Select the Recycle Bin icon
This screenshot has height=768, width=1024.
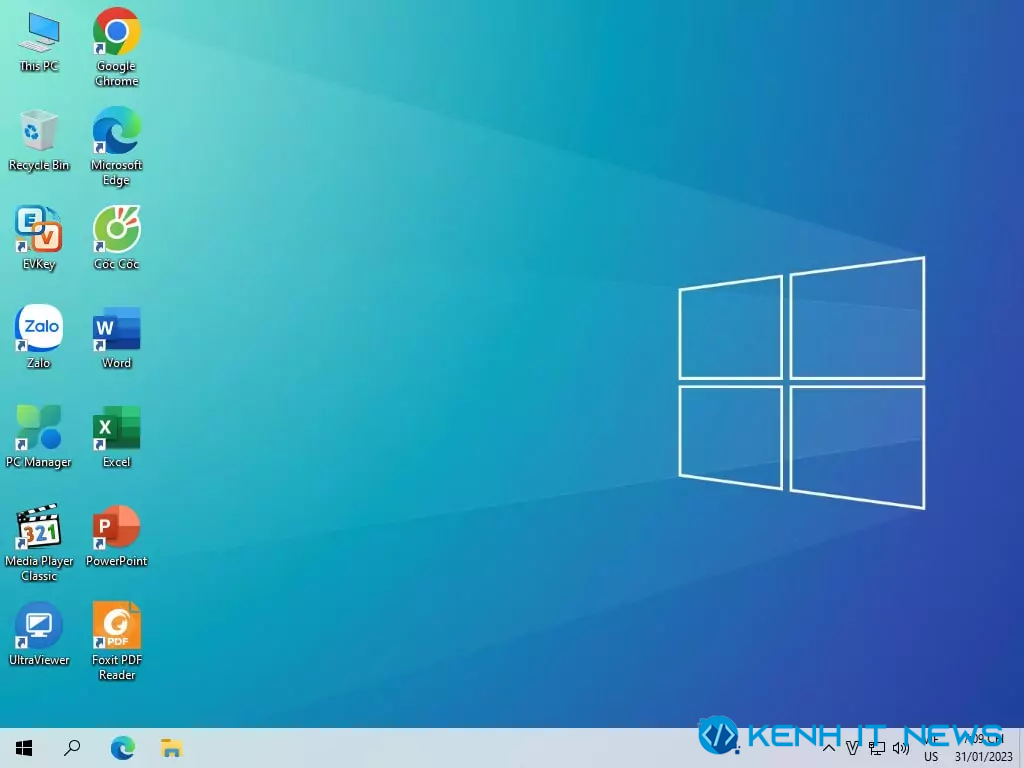tap(39, 140)
